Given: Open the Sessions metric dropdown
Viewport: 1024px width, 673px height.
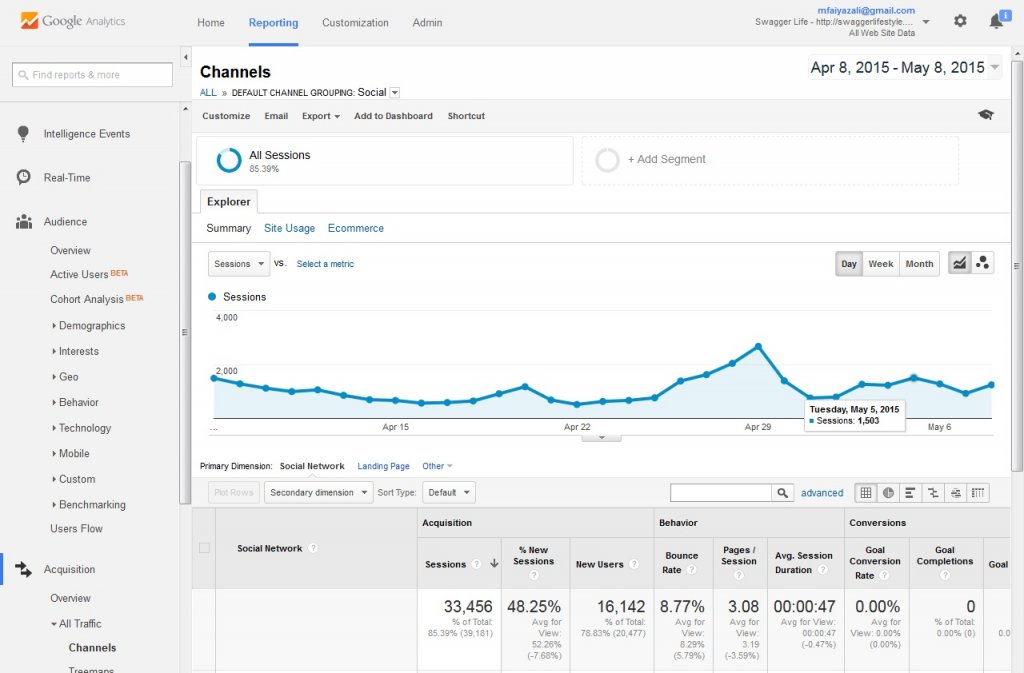Looking at the screenshot, I should (x=239, y=264).
